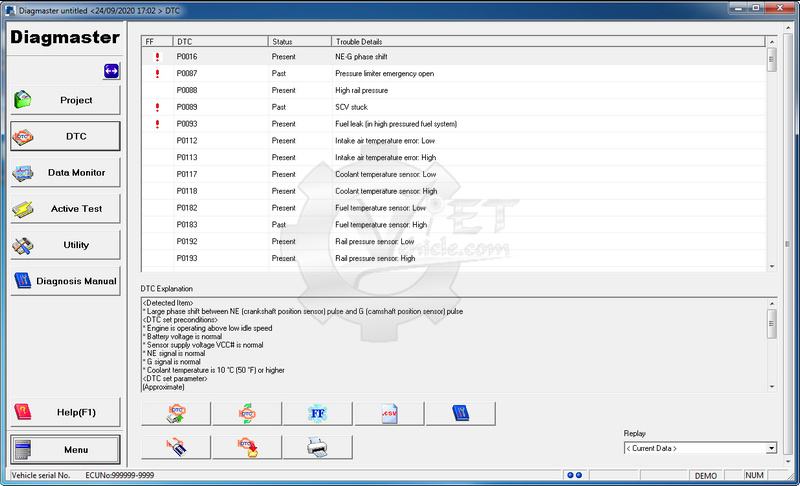Go to the Utility section

(65, 245)
